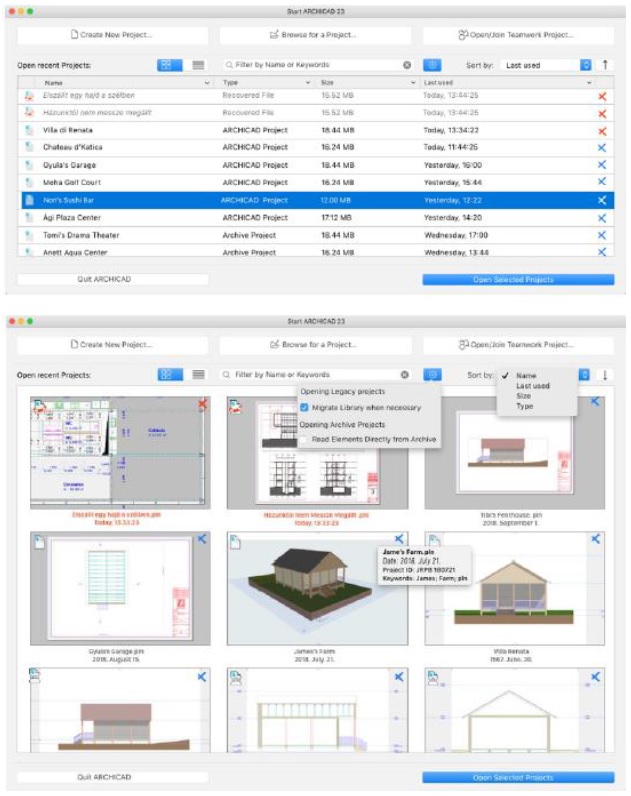Select thumbnail view toggle in thumbnail-view window

point(170,375)
